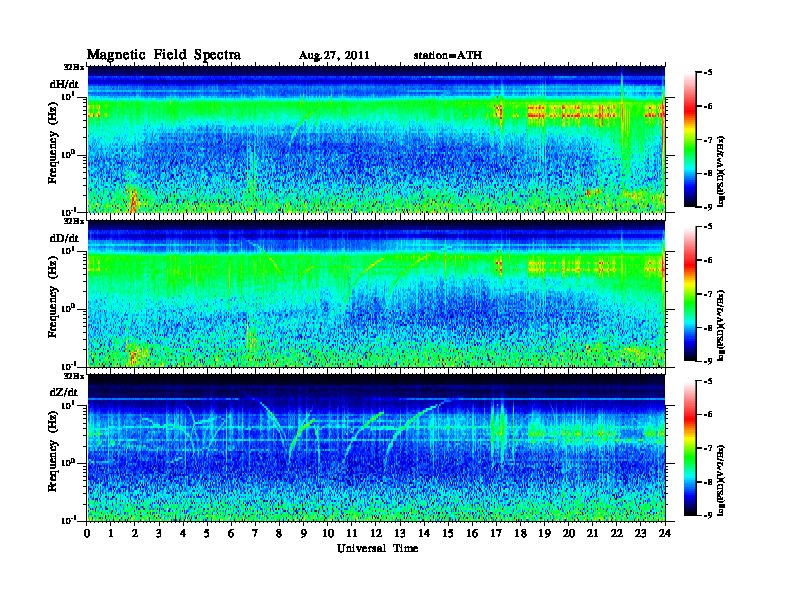Click hour tick label 0 on time axis
The height and width of the screenshot is (612, 792).
pyautogui.click(x=87, y=533)
